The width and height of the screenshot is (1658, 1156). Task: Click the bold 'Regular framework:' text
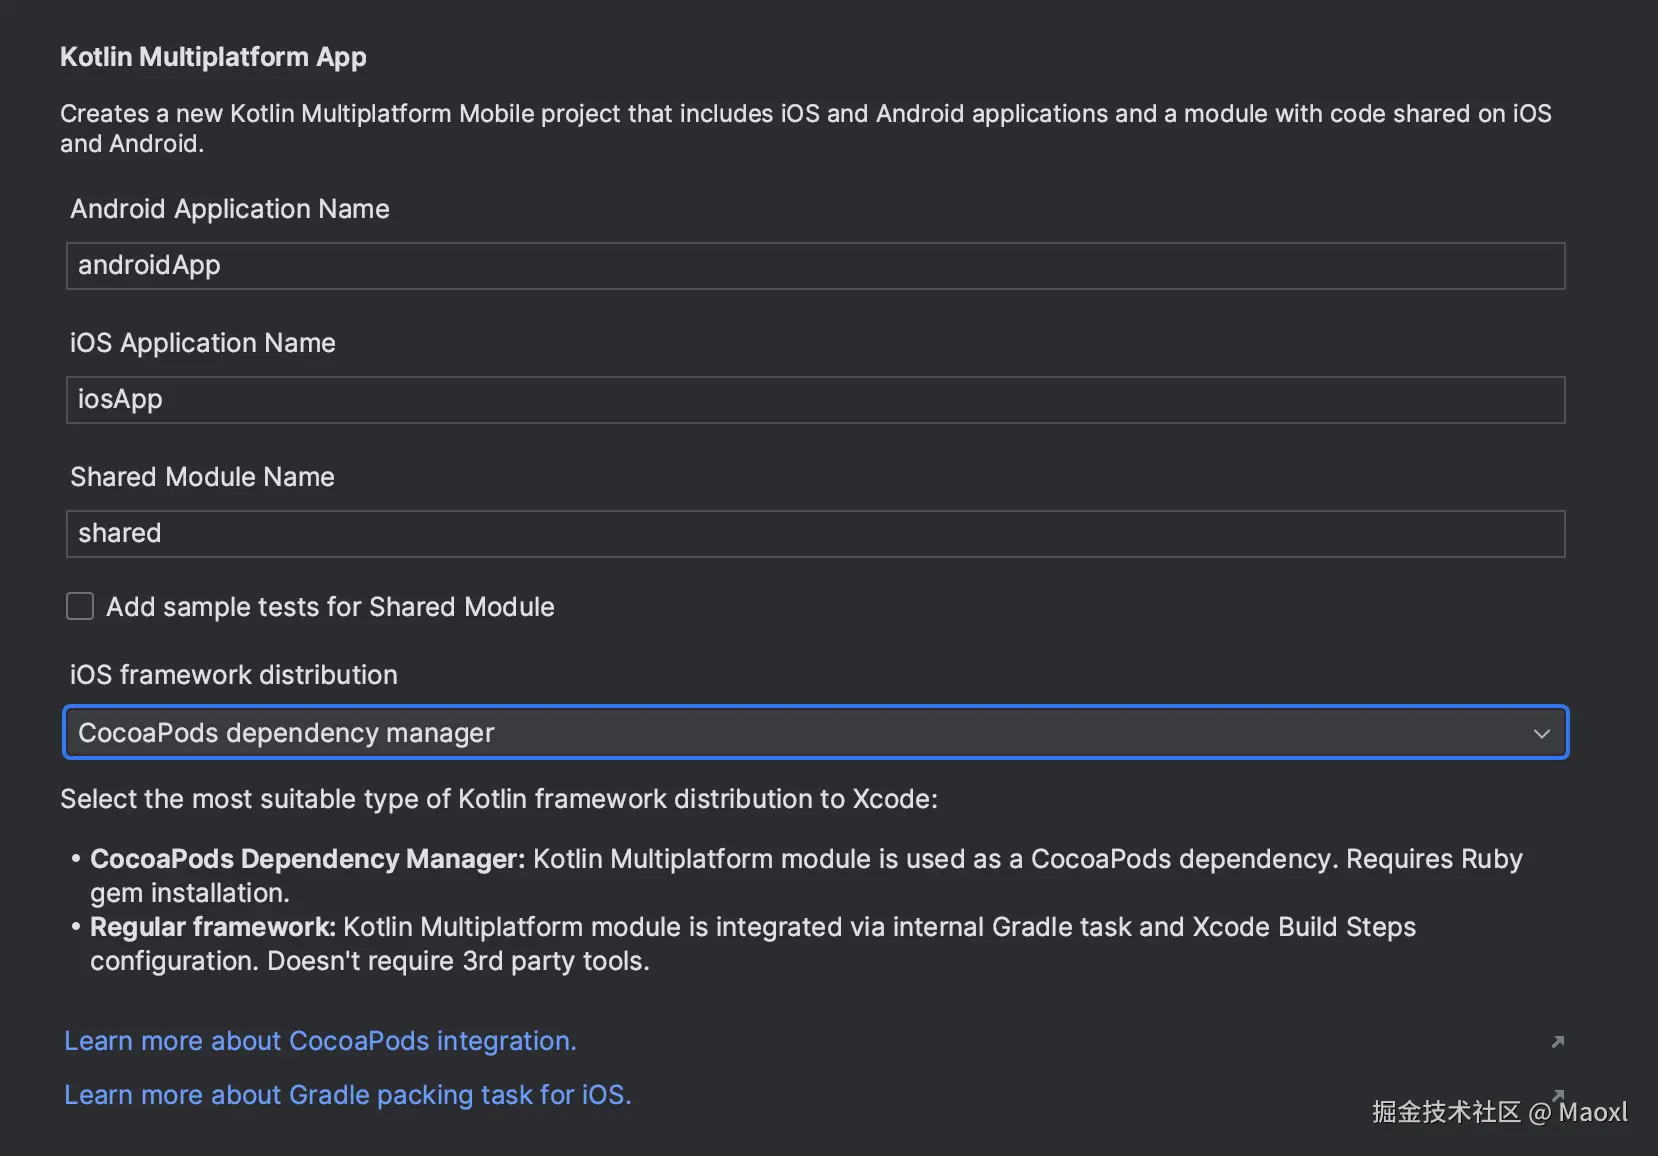[x=212, y=927]
